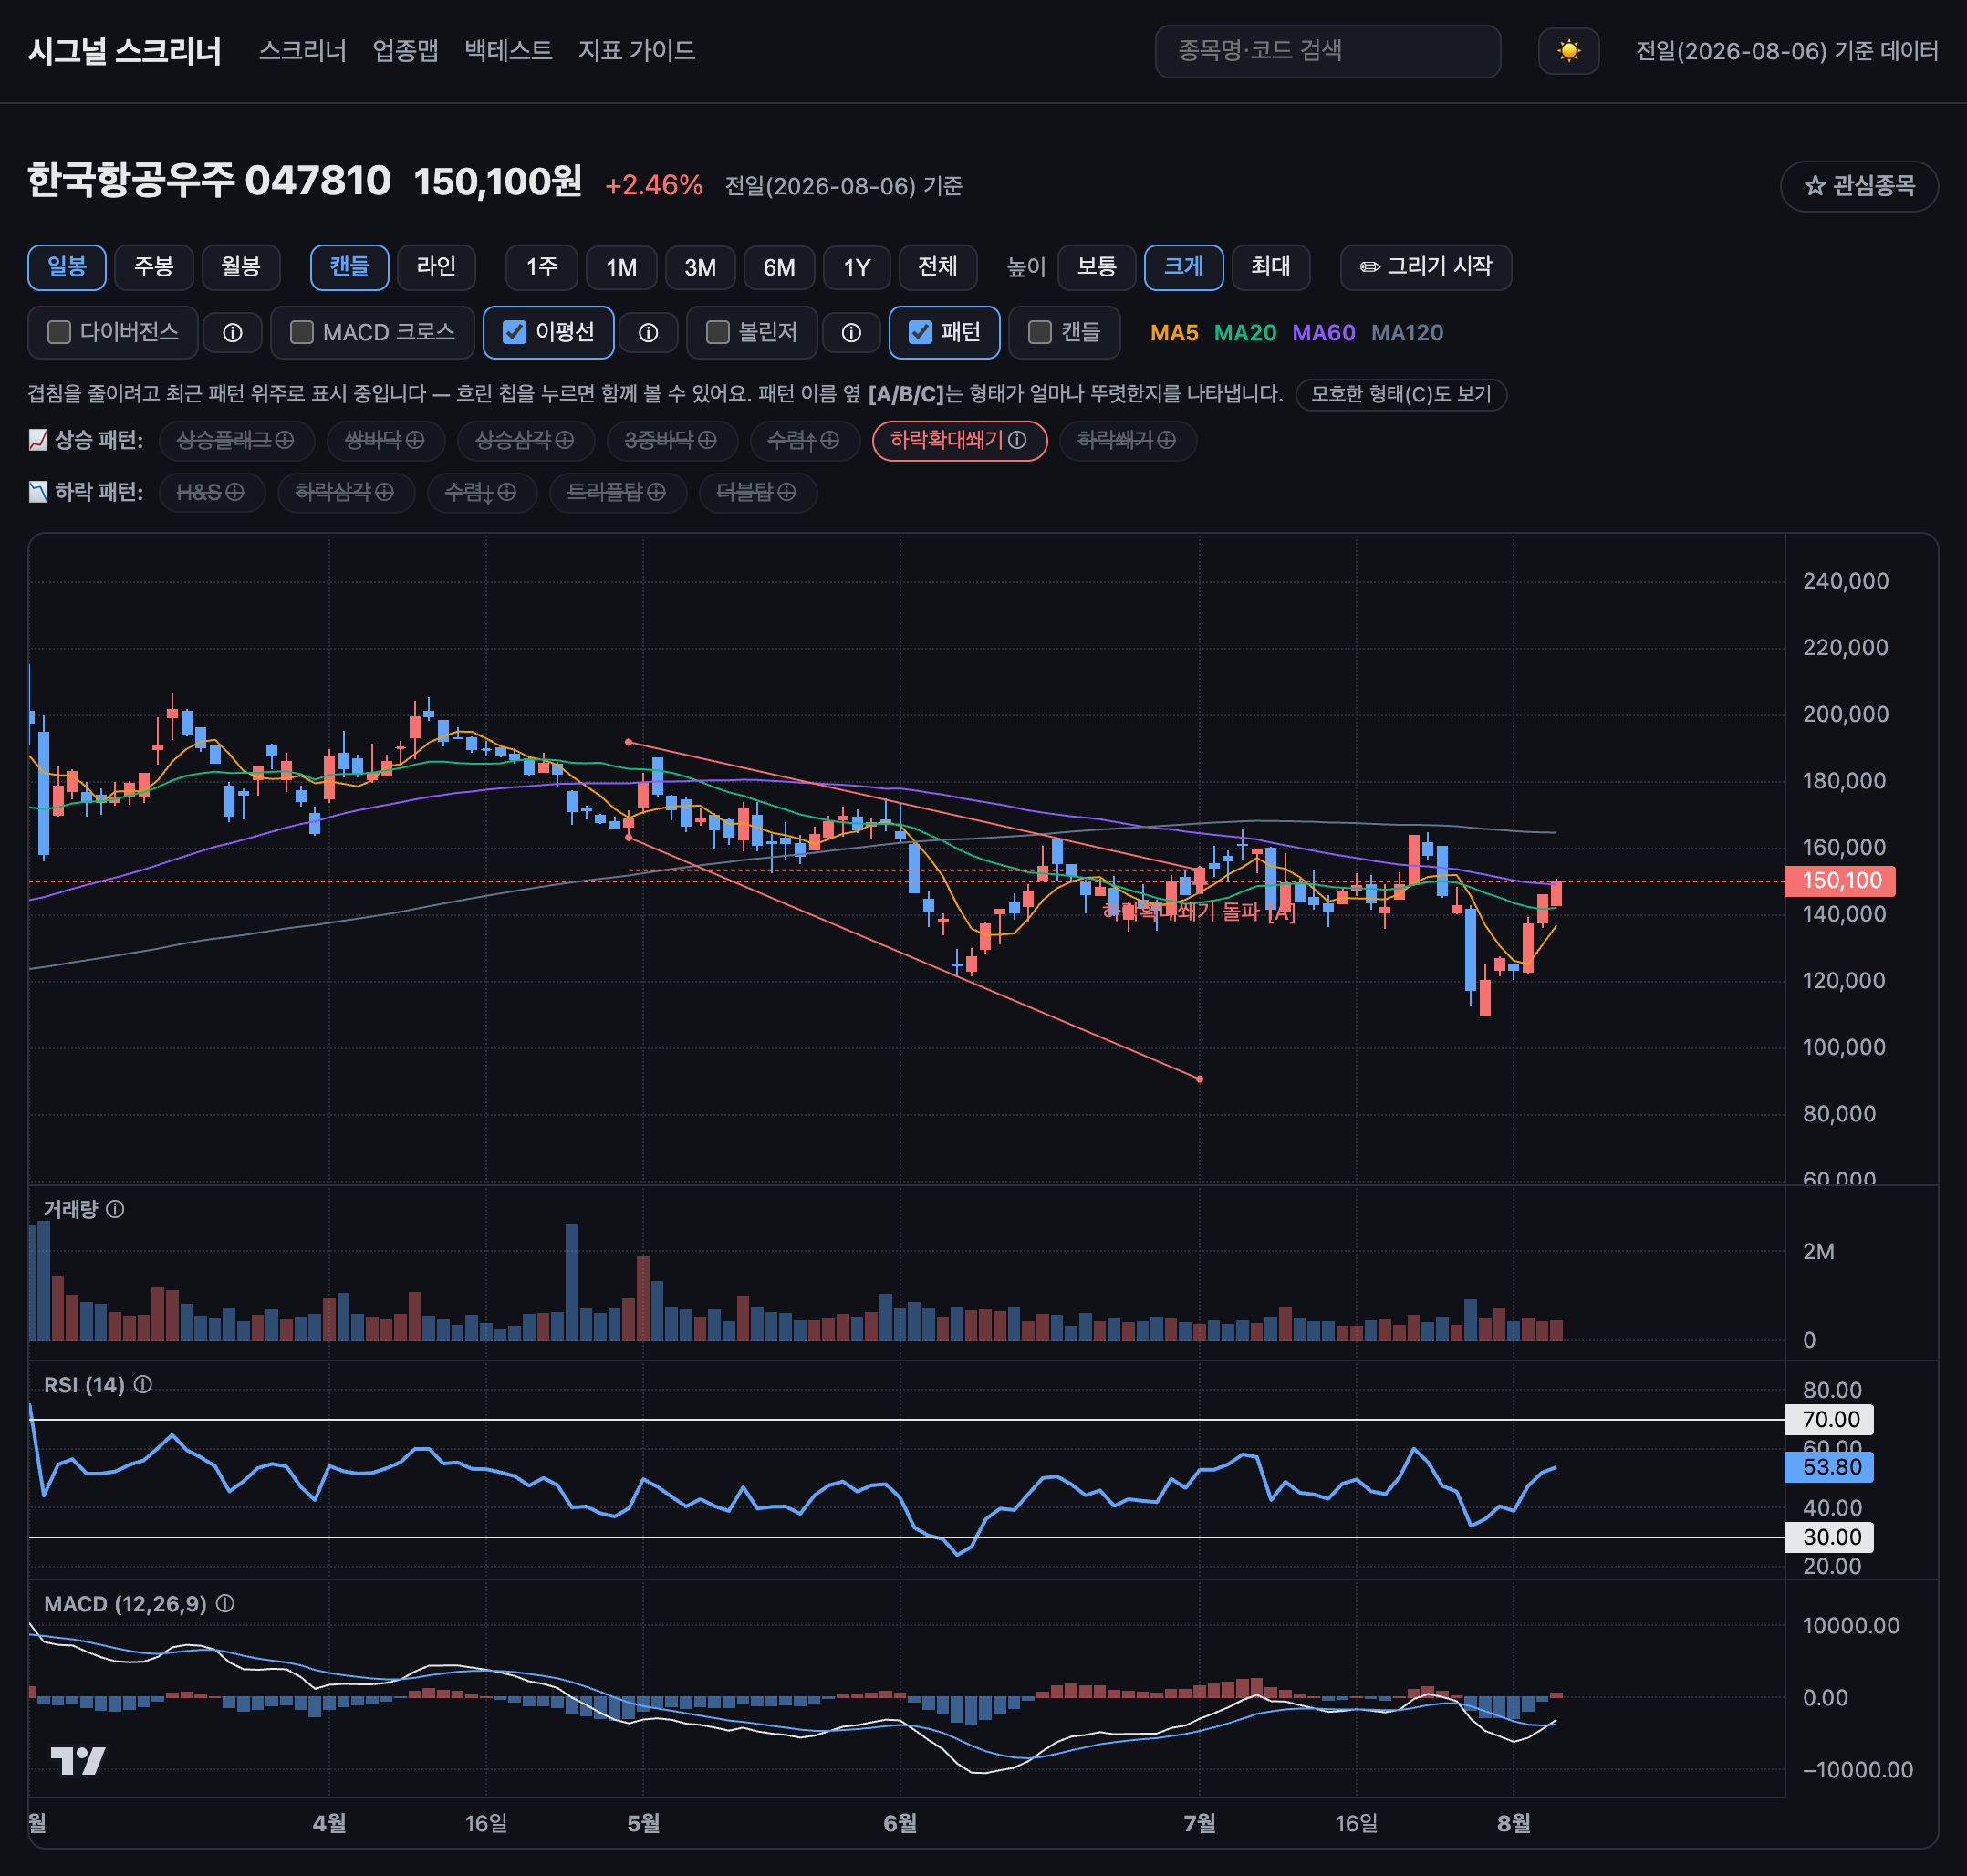Toggle the sun light-mode theme icon
Viewport: 1967px width, 1876px height.
tap(1568, 51)
